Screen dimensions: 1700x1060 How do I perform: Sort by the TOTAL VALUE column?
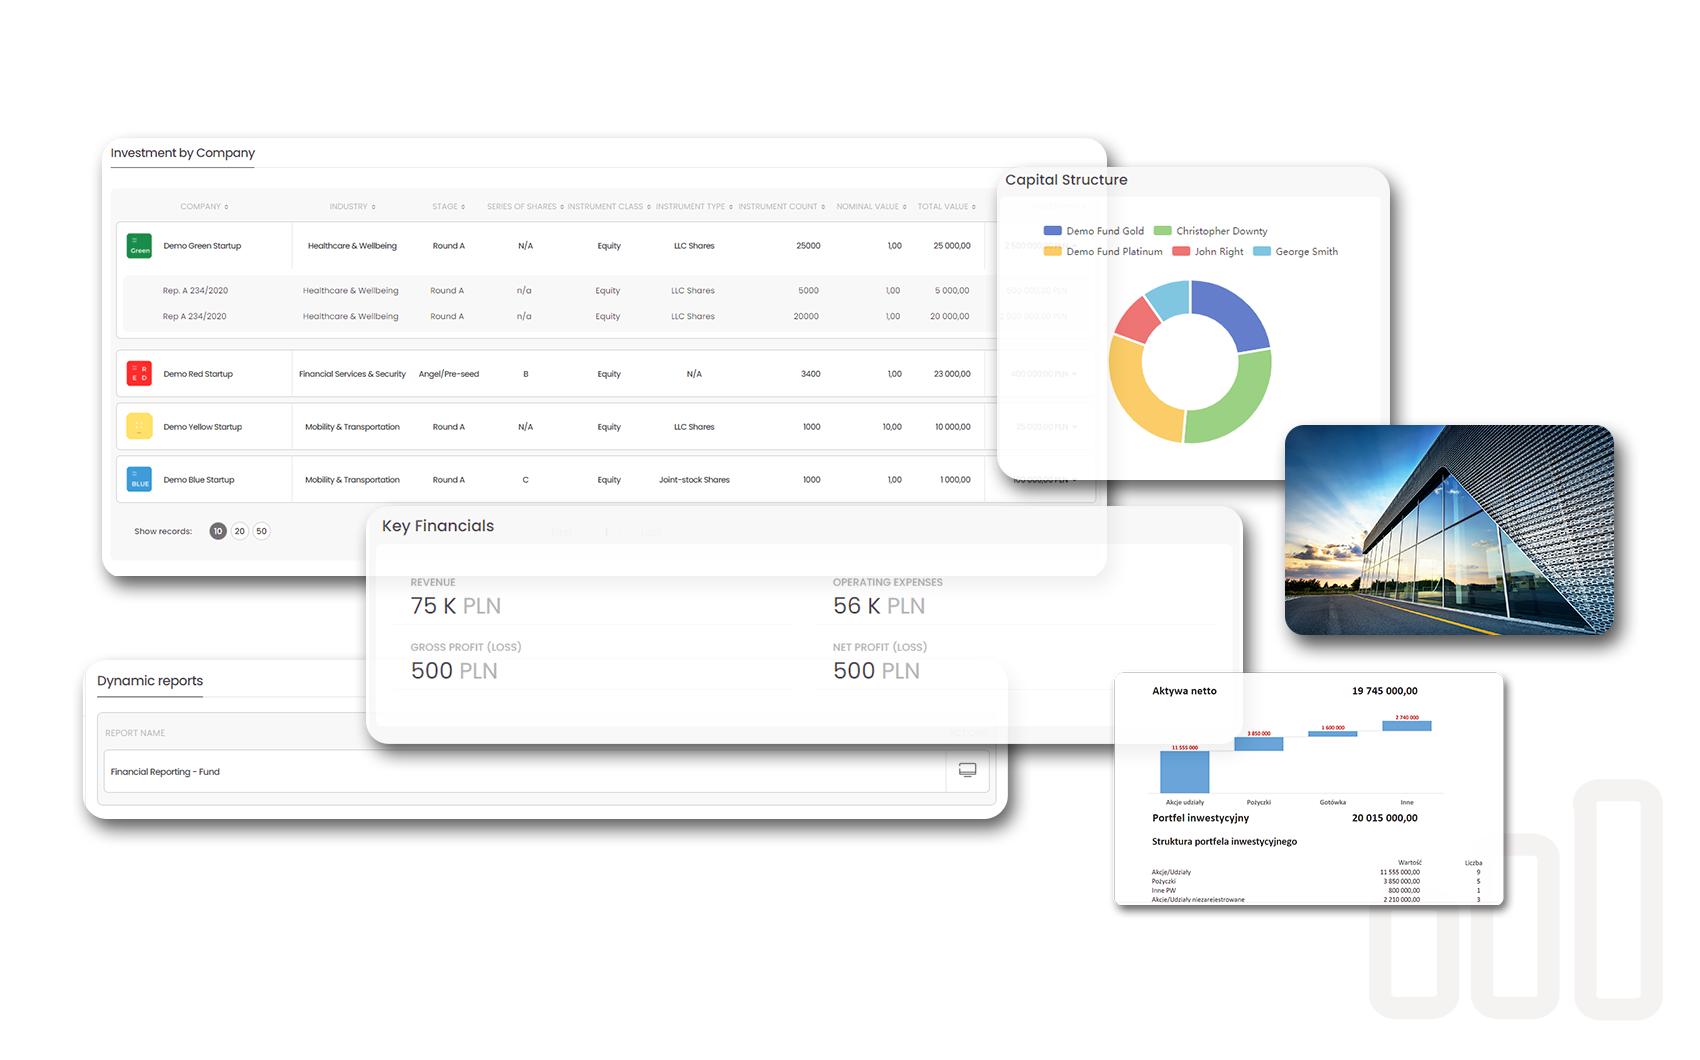tap(946, 207)
